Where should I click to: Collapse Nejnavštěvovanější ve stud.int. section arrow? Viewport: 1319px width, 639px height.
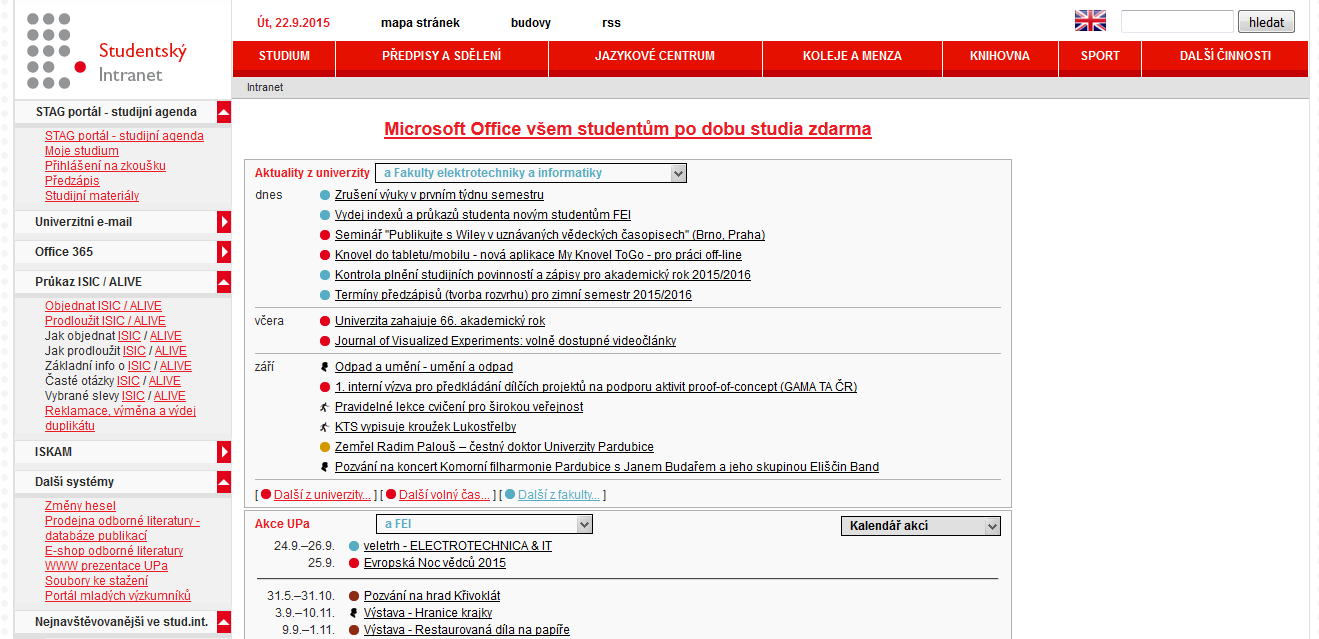224,622
